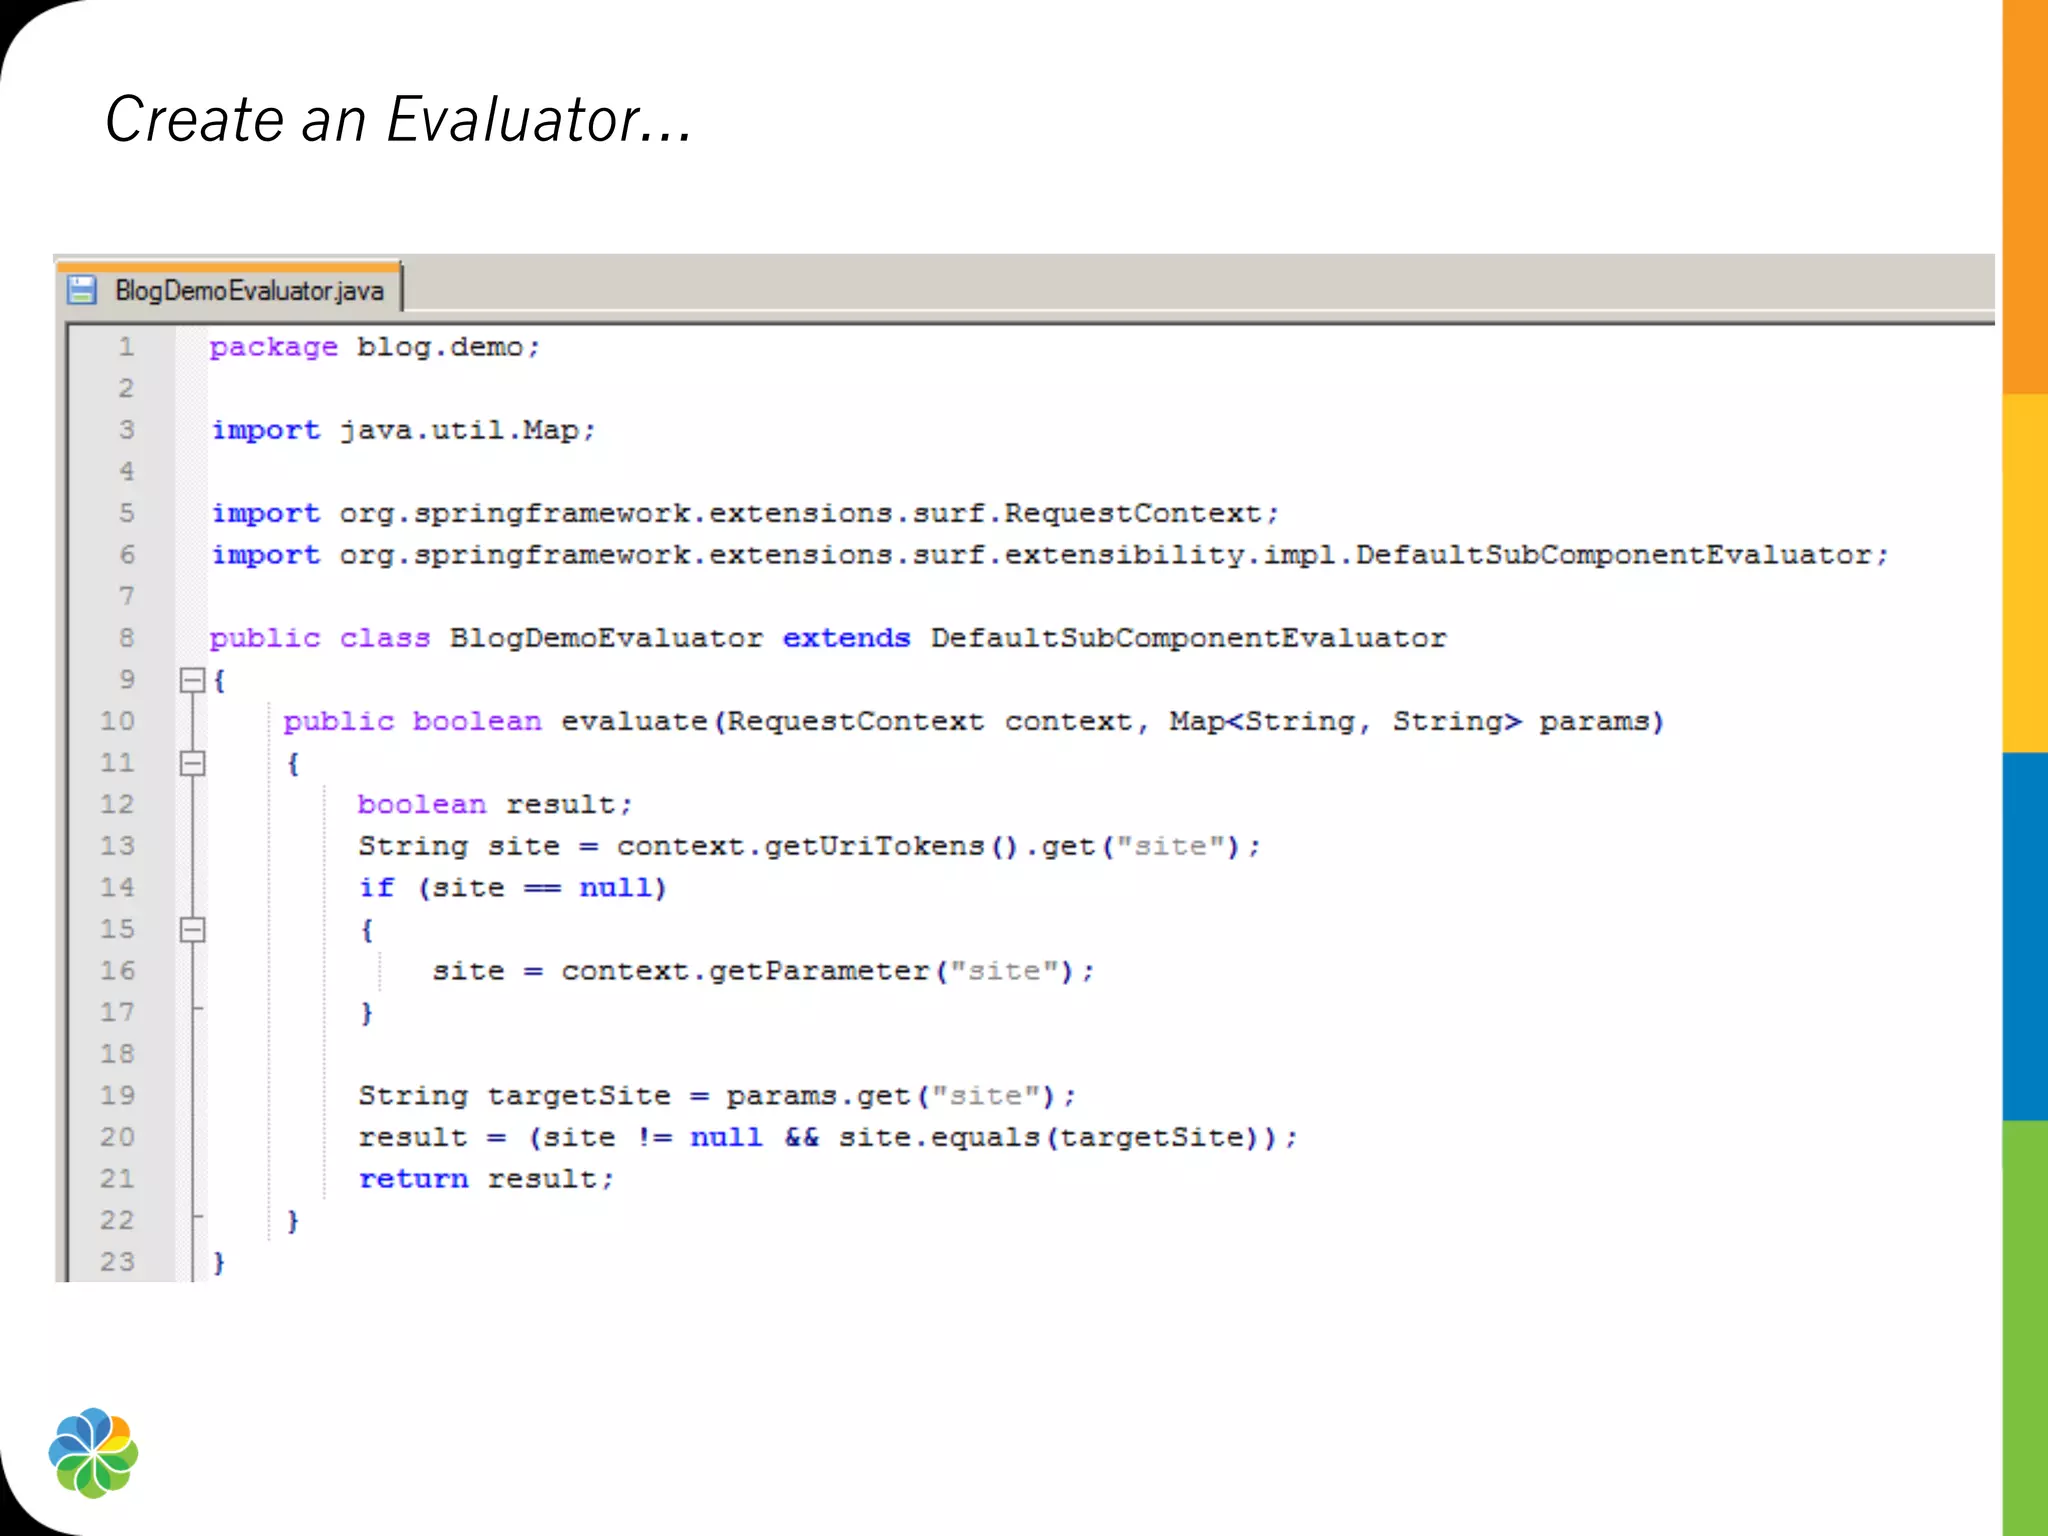Screen dimensions: 2048x1536
Task: Click the RequestContext import path on line 5
Action: pos(809,514)
